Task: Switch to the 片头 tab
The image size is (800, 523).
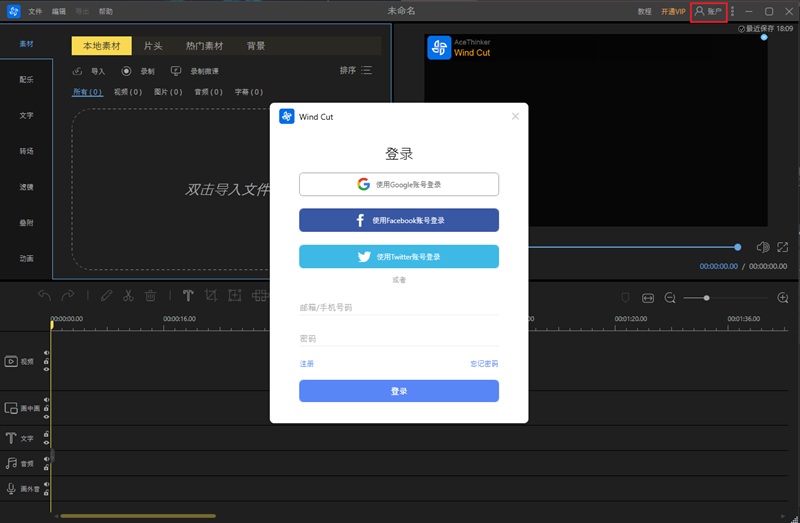Action: point(153,46)
